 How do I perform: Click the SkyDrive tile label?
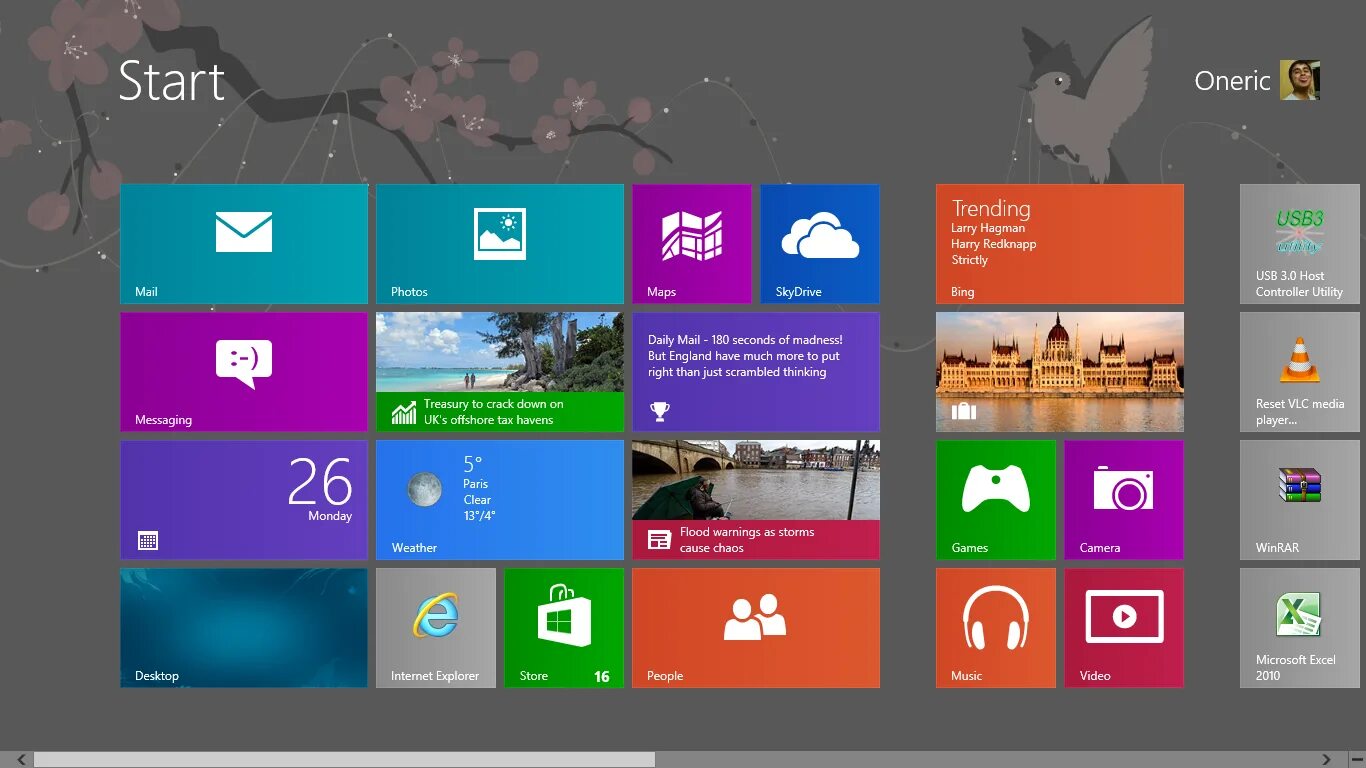point(798,292)
